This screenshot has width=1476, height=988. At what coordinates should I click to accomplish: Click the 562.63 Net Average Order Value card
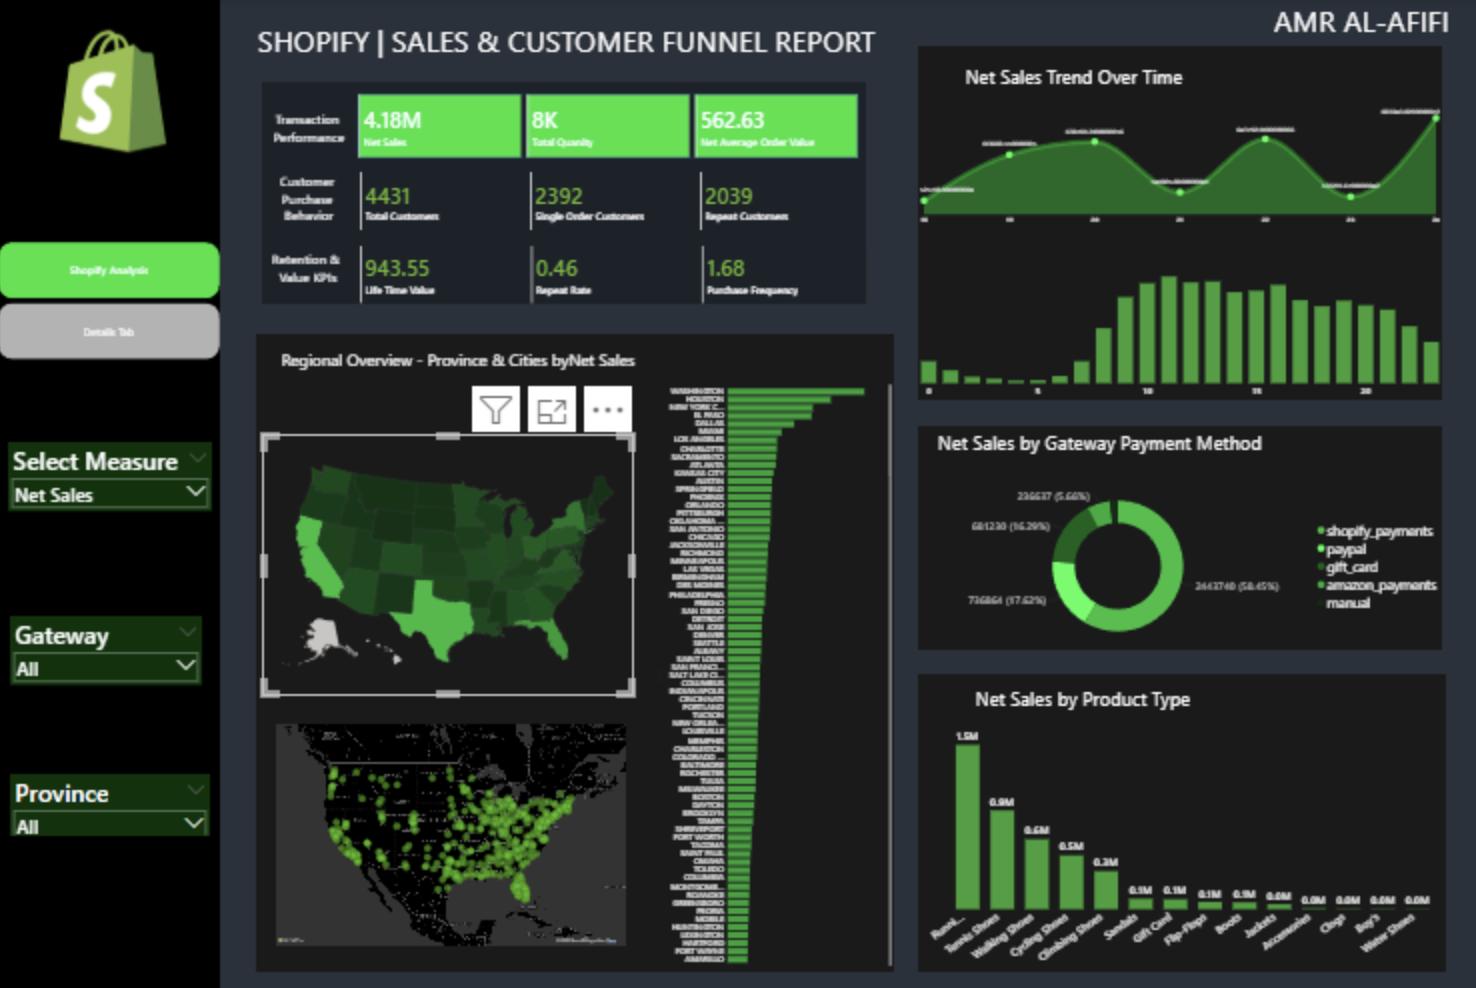[776, 126]
